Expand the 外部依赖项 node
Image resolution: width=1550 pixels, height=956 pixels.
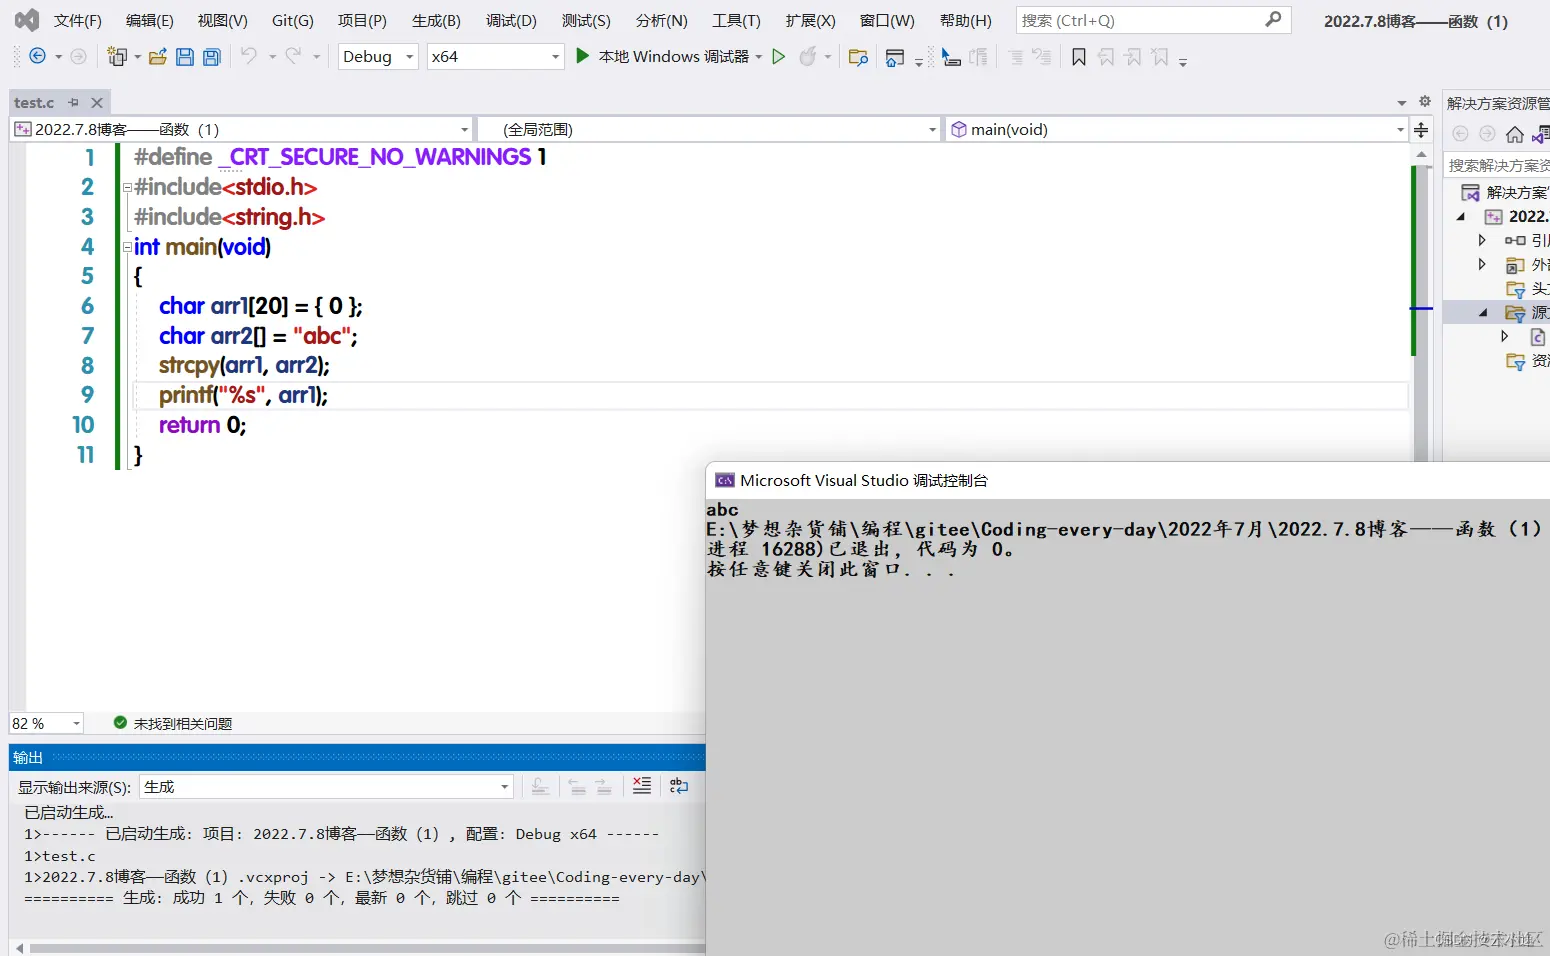1482,264
